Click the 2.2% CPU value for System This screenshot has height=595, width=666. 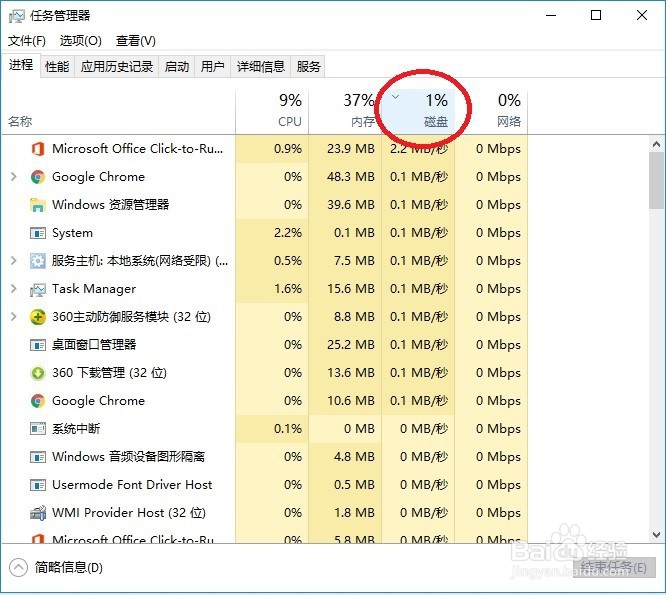288,233
